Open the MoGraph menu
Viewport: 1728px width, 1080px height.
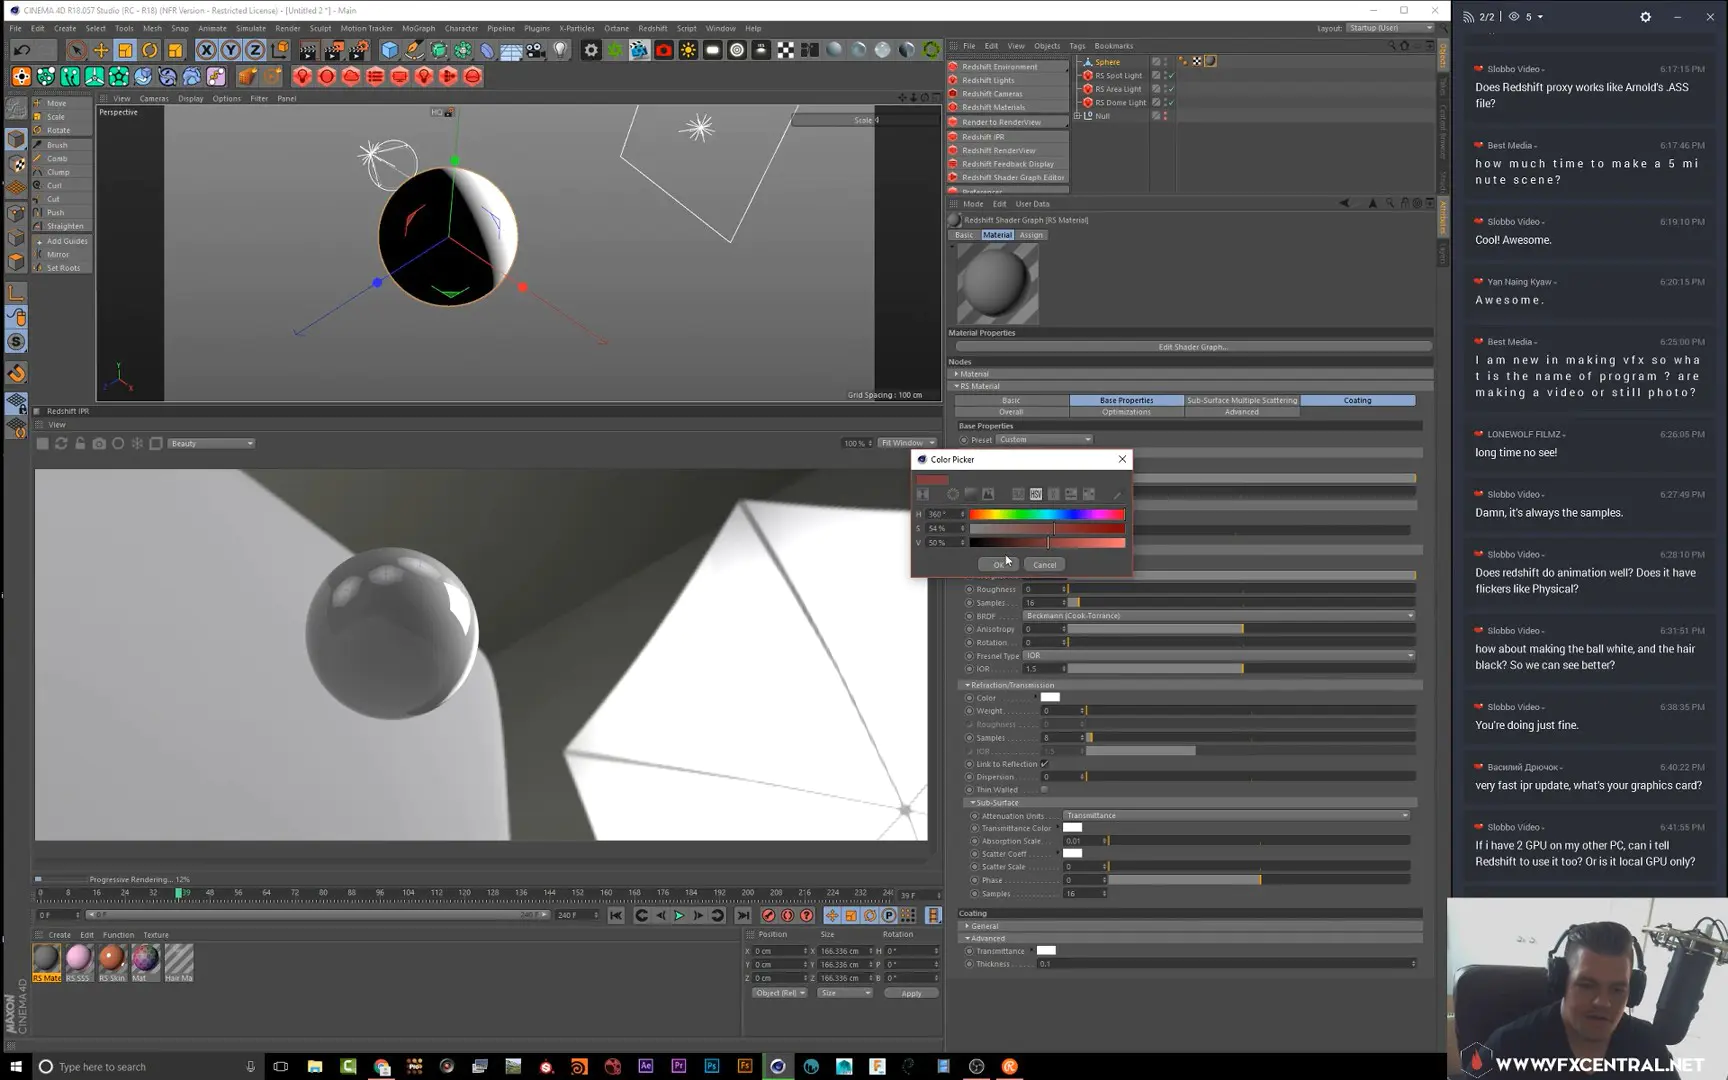click(418, 28)
